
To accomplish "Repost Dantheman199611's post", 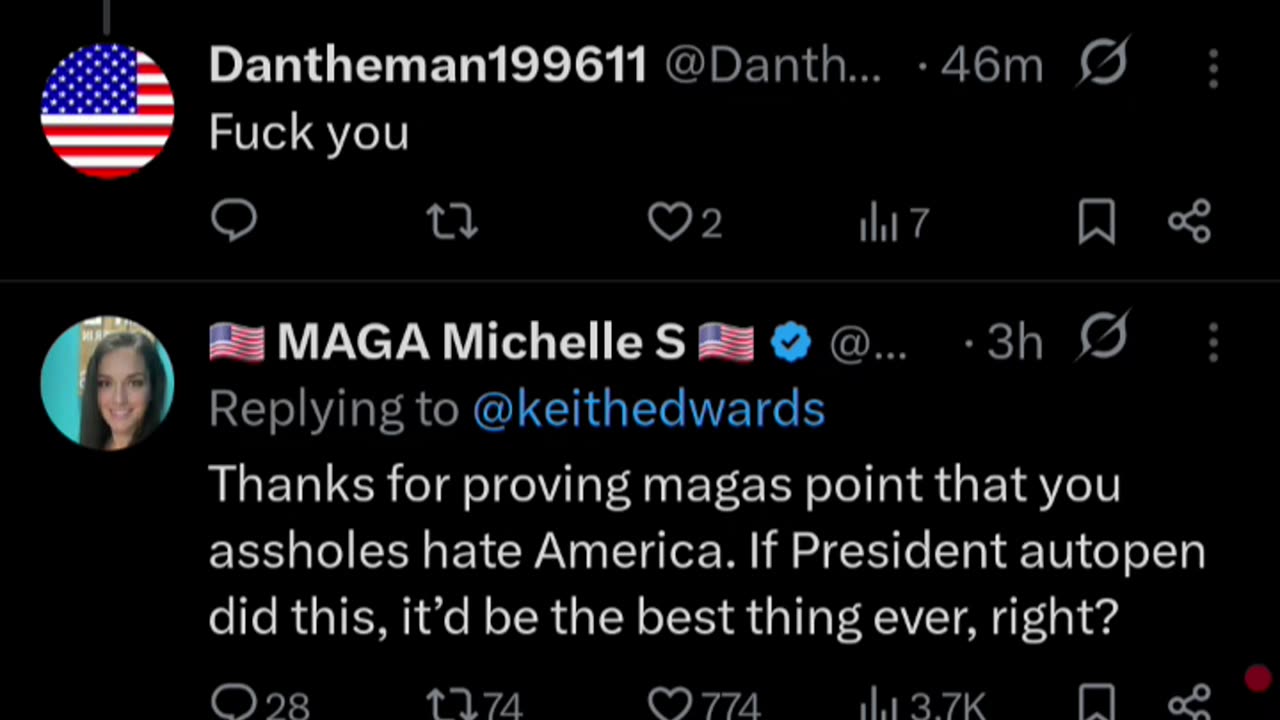I will (452, 221).
